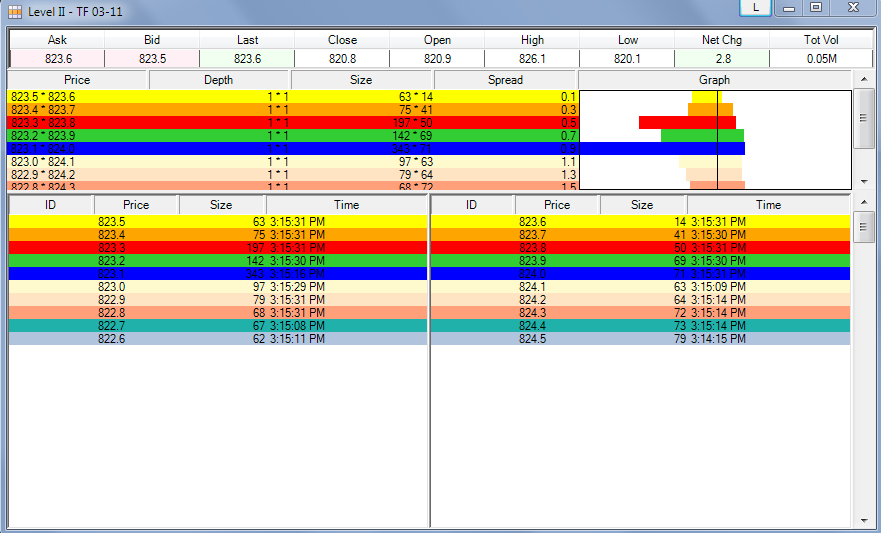Click the Tot Vol column header

point(821,40)
